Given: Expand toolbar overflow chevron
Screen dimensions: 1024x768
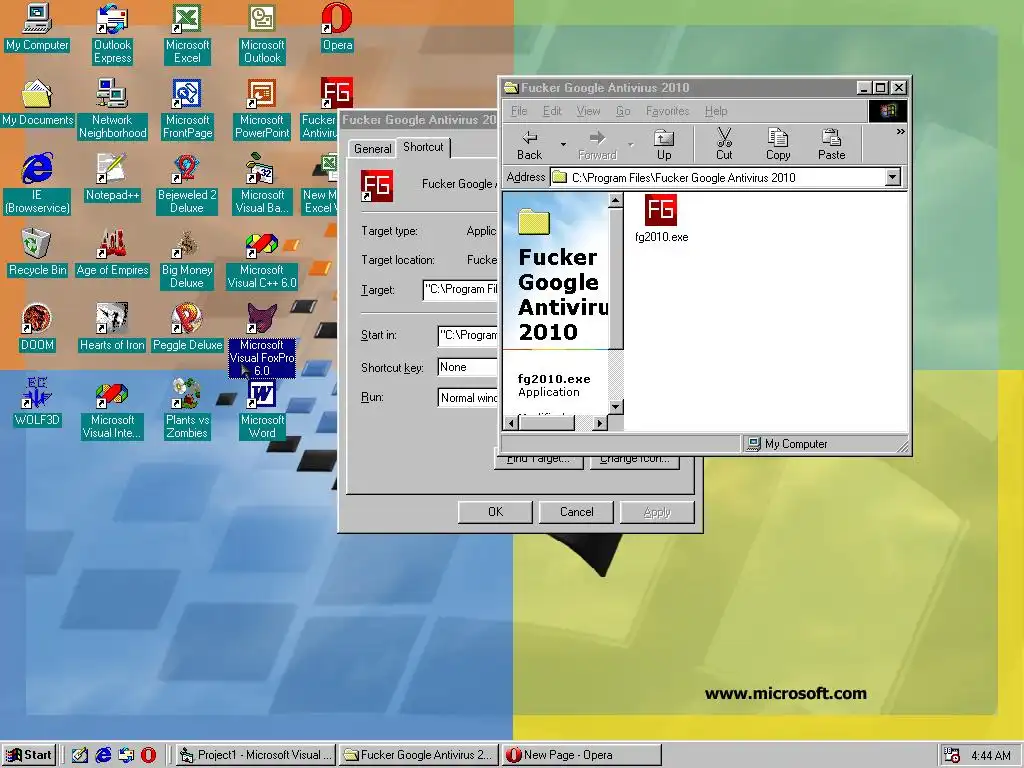Looking at the screenshot, I should [x=901, y=131].
